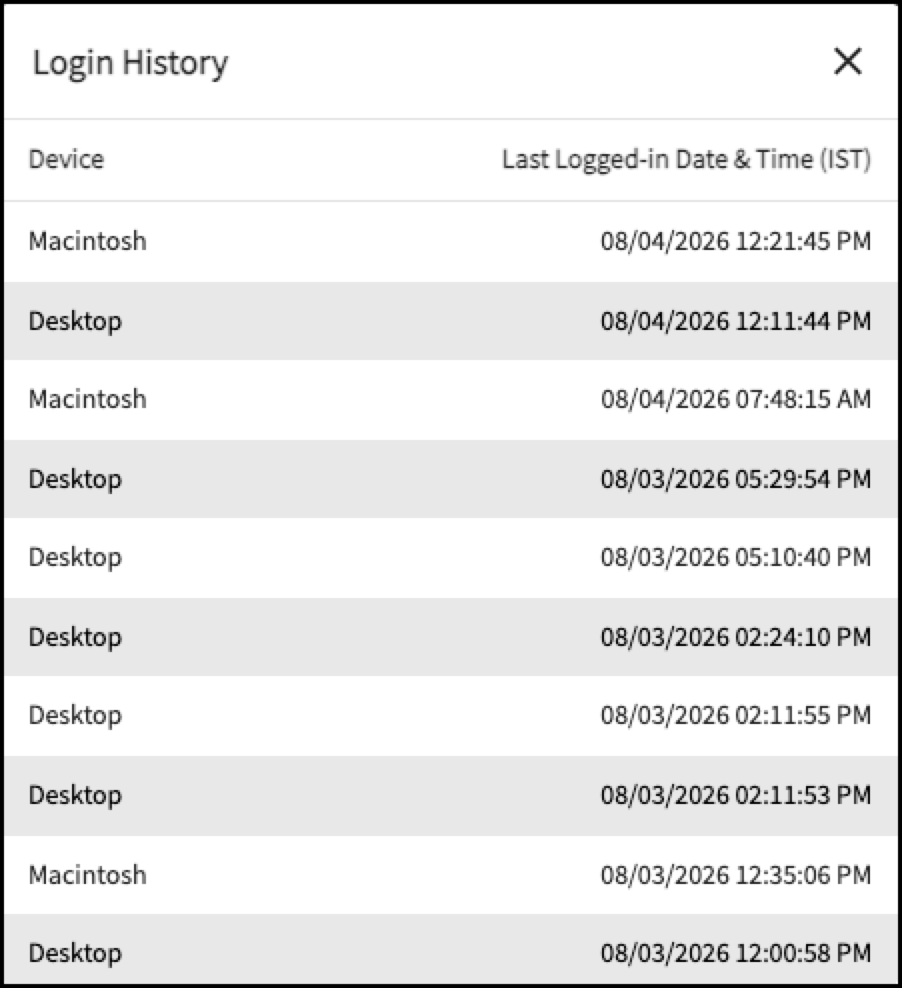
Task: Close the Login History dialog
Action: (847, 62)
